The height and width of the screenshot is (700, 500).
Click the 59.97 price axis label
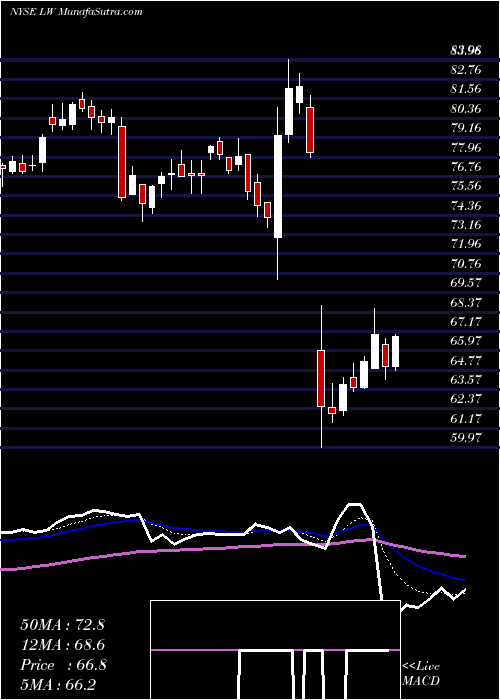tap(466, 438)
